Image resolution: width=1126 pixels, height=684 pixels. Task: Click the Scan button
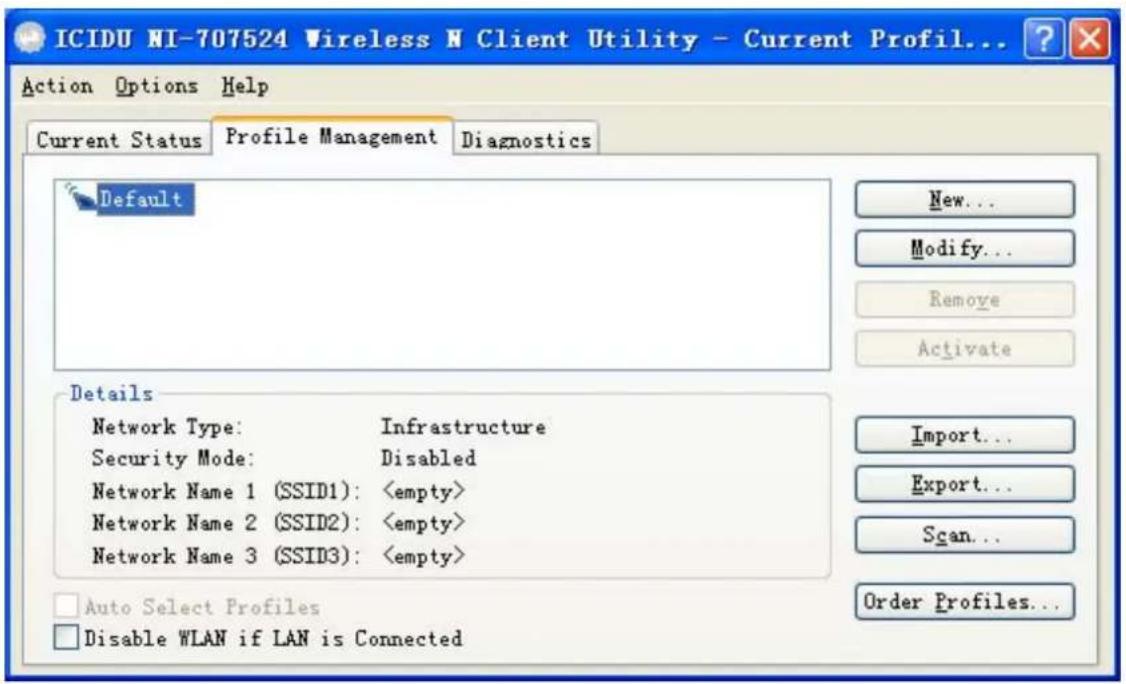pos(964,535)
